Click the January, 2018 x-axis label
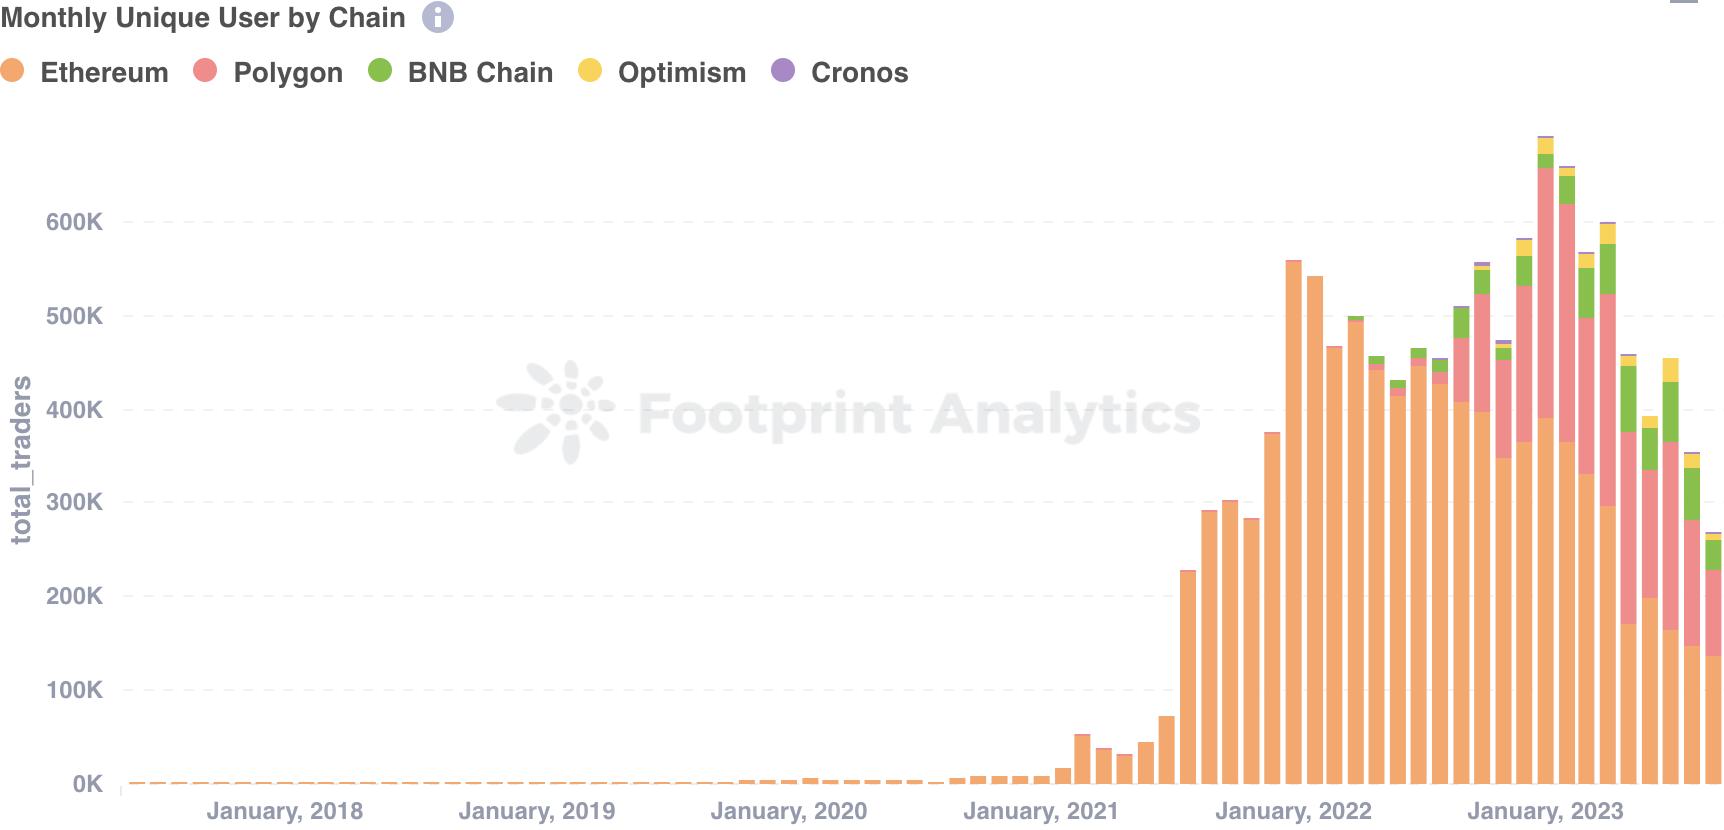The image size is (1724, 830). 285,811
